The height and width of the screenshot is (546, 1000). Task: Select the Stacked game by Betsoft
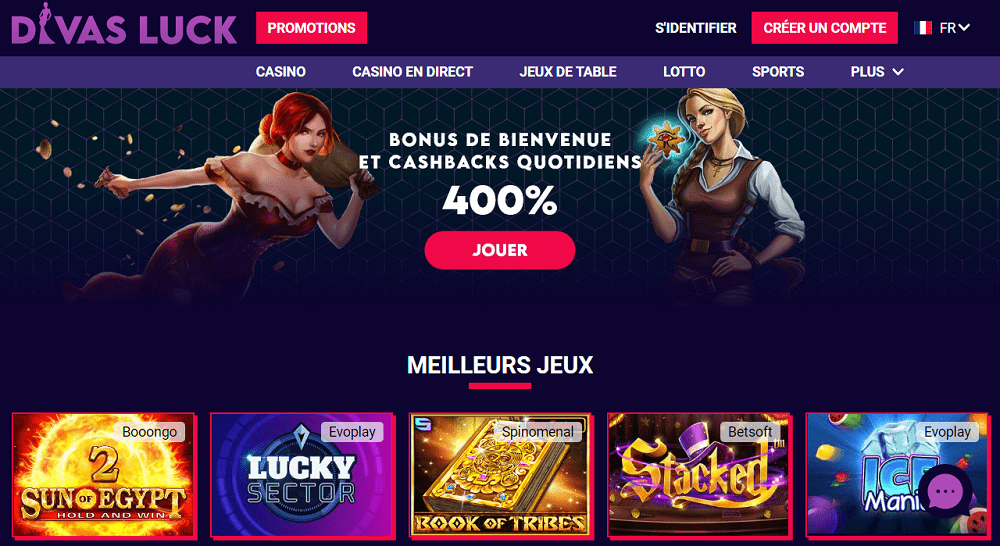[x=698, y=475]
